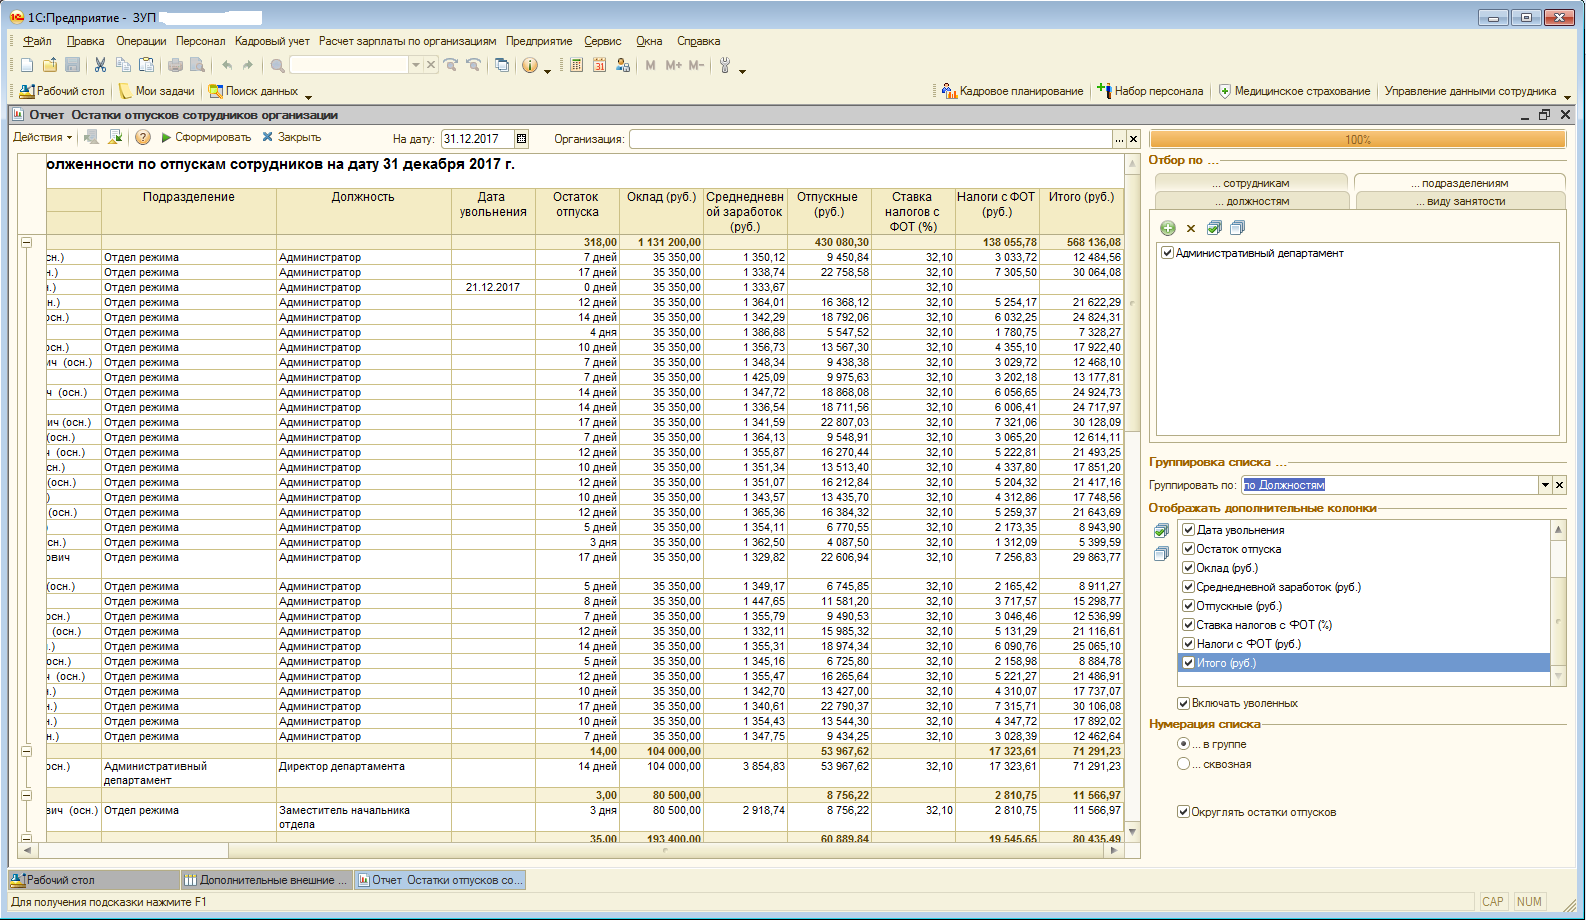Open the toolbar search field dropdown
The width and height of the screenshot is (1586, 920).
pos(416,65)
